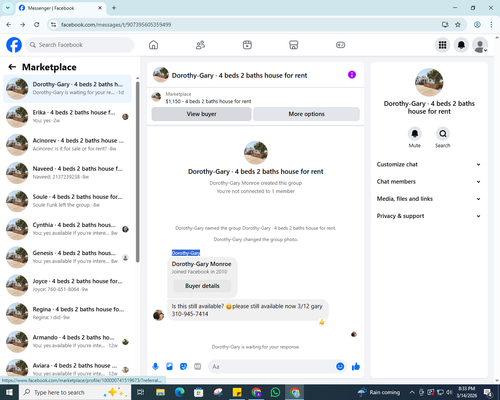500x400 pixels.
Task: Bookmark this page with the star icon
Action: [458, 25]
